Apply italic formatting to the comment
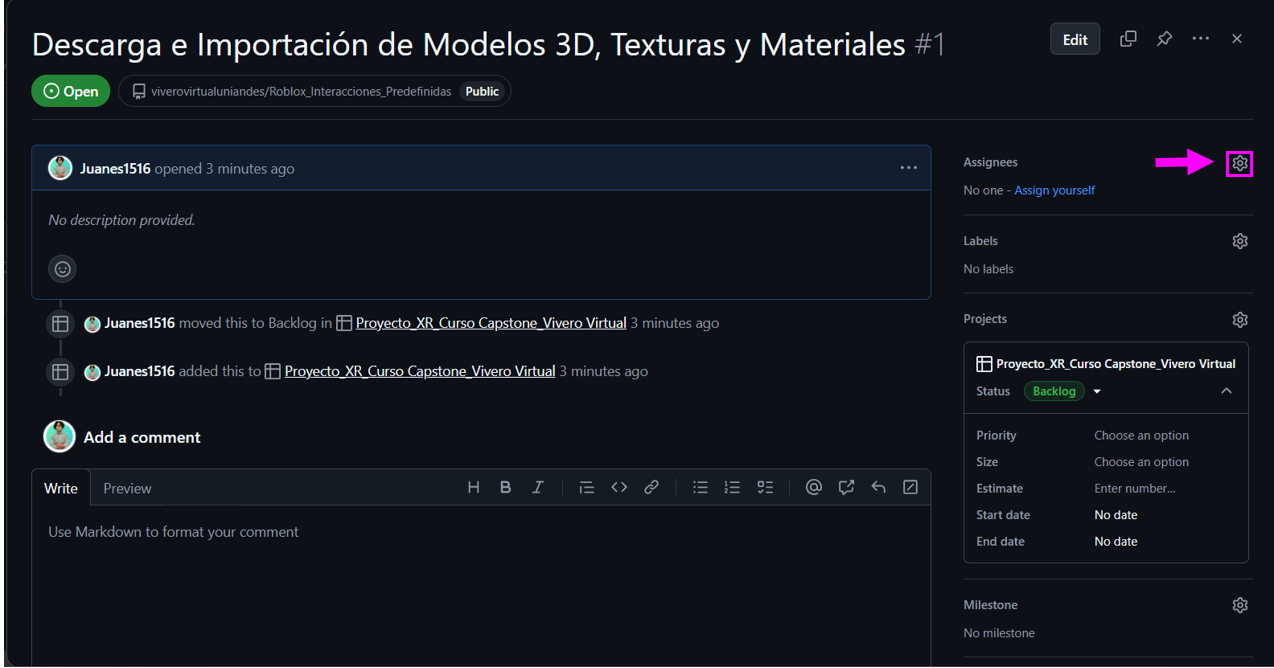Screen dimensions: 1274x668 [537, 487]
